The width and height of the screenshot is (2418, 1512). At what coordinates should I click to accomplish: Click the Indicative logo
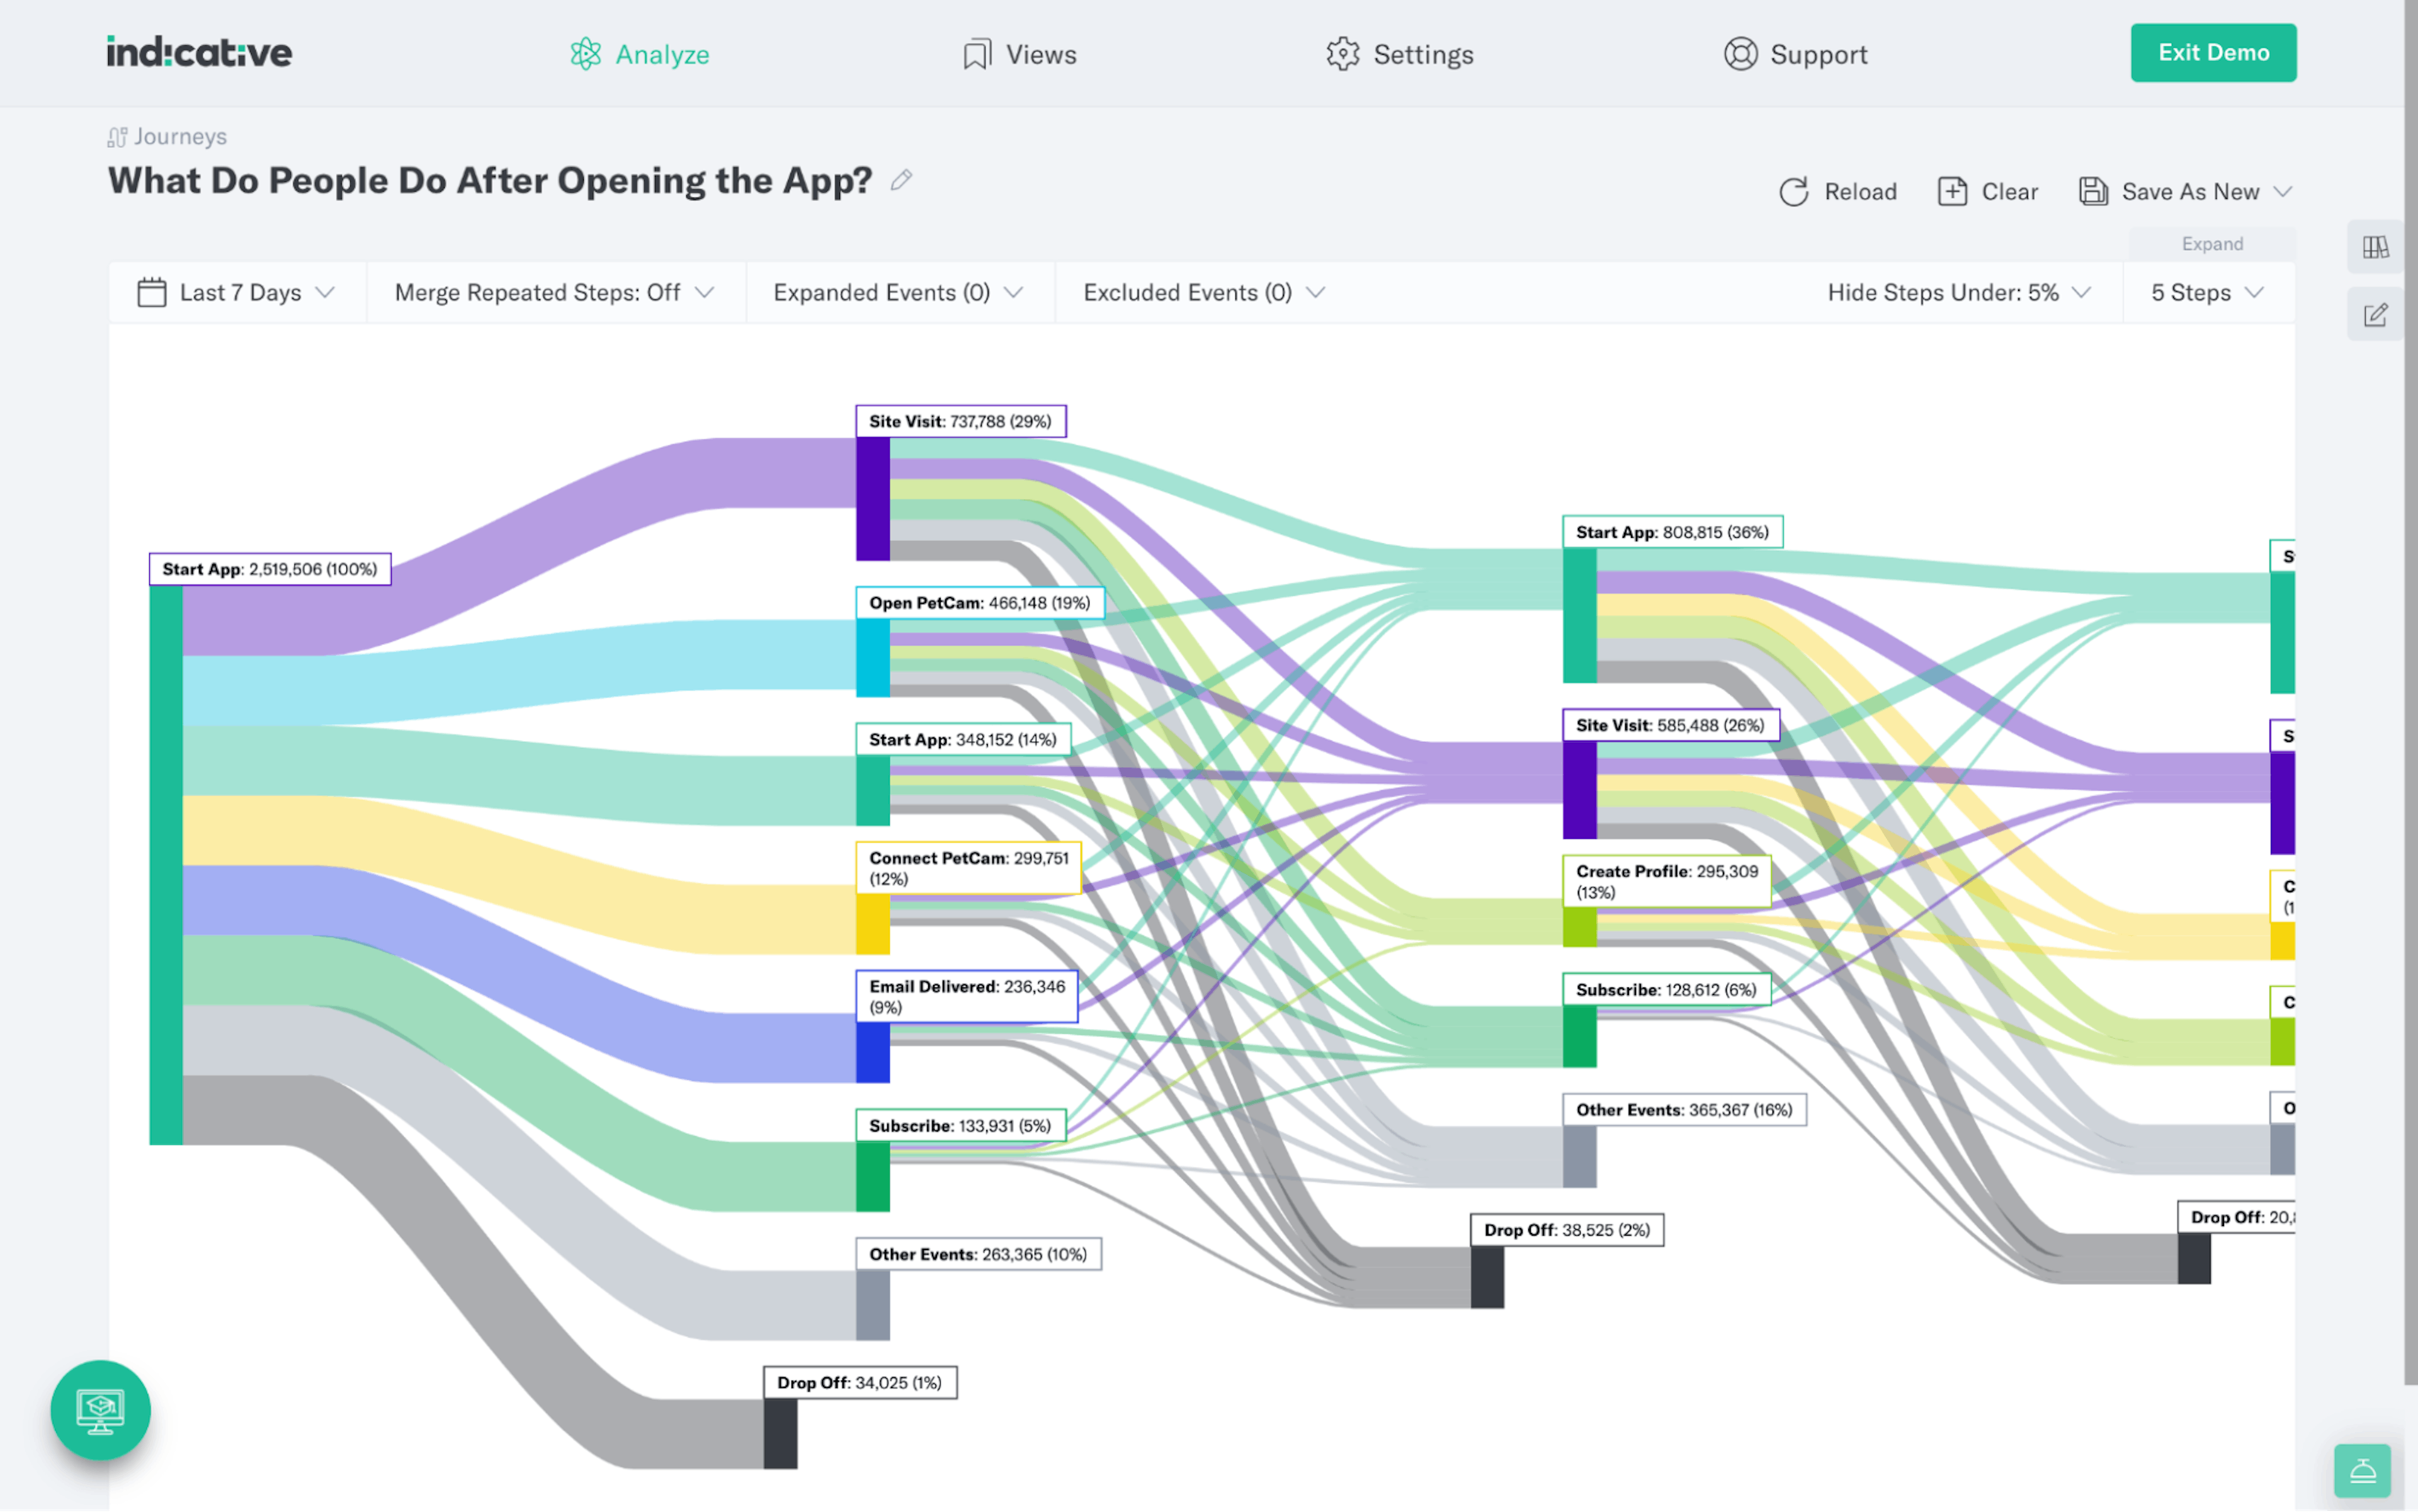(199, 52)
